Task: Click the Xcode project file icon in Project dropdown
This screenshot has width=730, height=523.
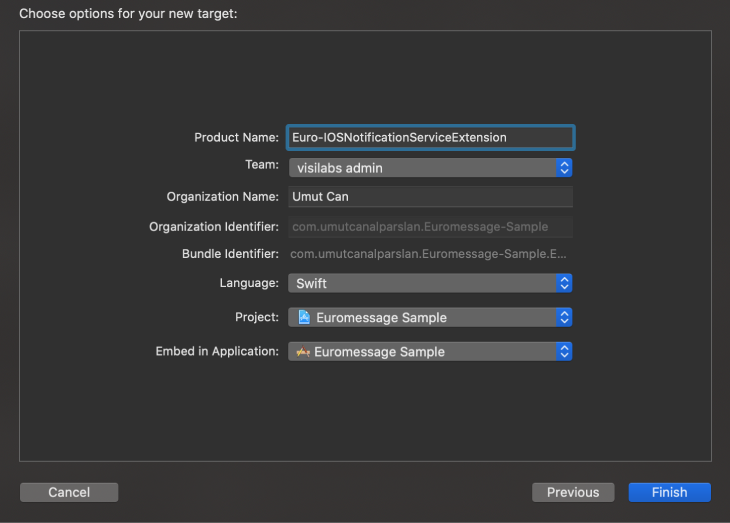Action: pos(304,317)
